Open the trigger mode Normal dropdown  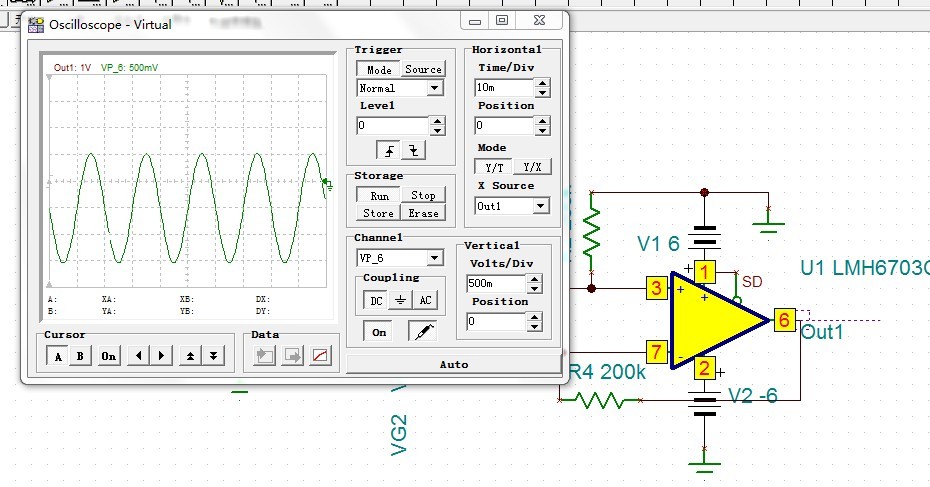435,88
